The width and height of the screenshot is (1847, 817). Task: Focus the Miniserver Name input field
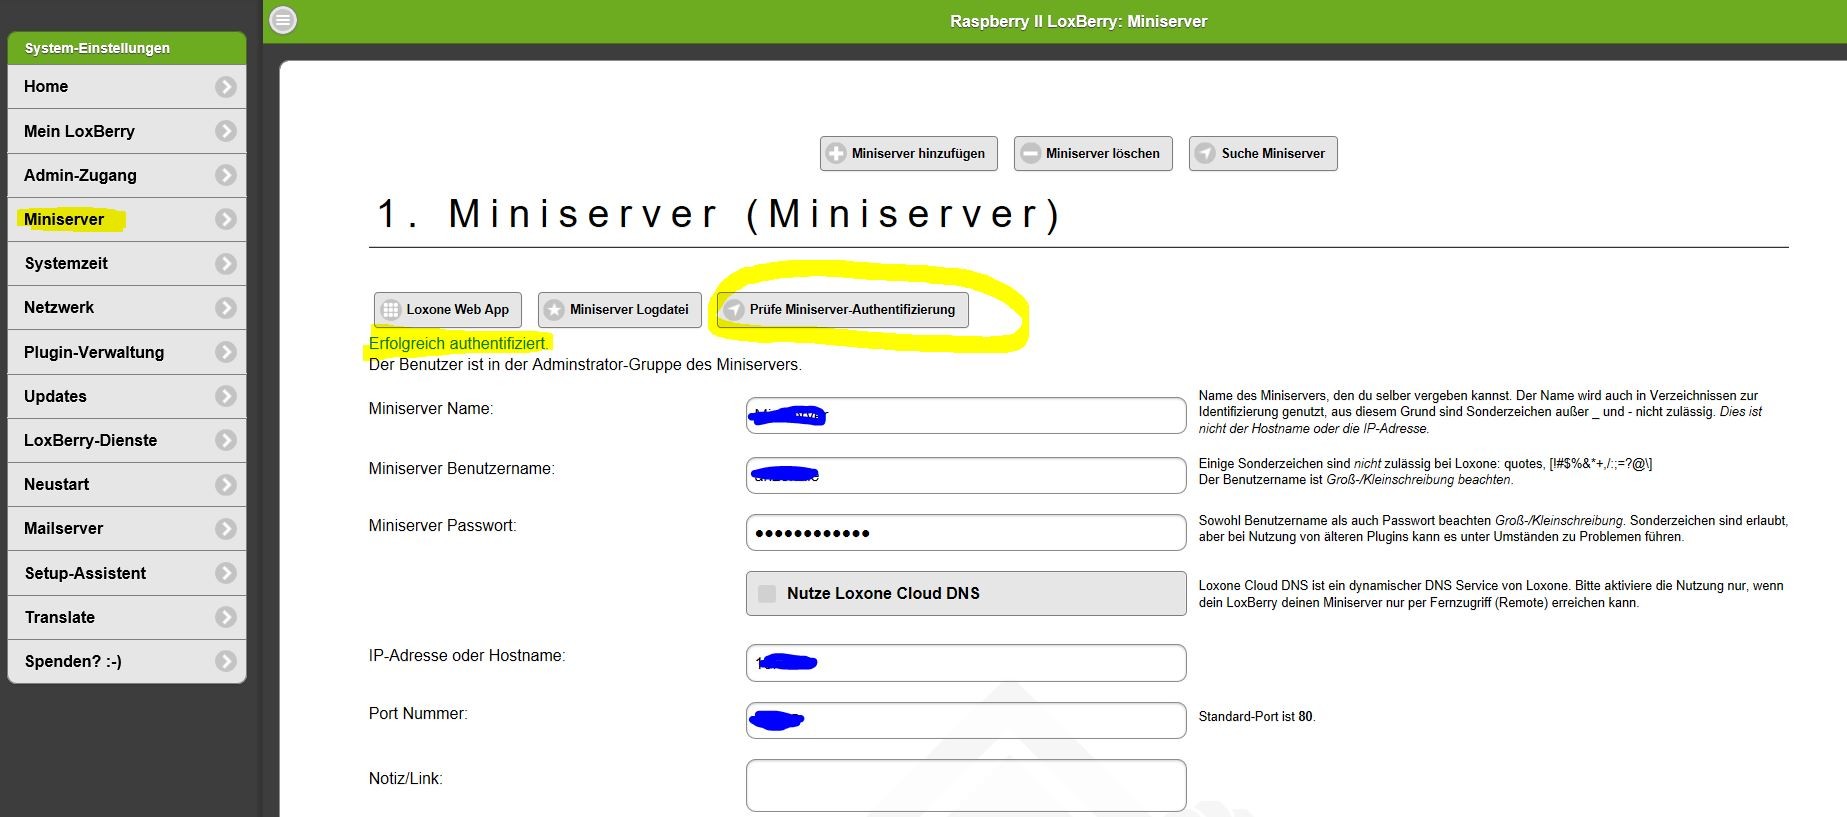tap(966, 416)
